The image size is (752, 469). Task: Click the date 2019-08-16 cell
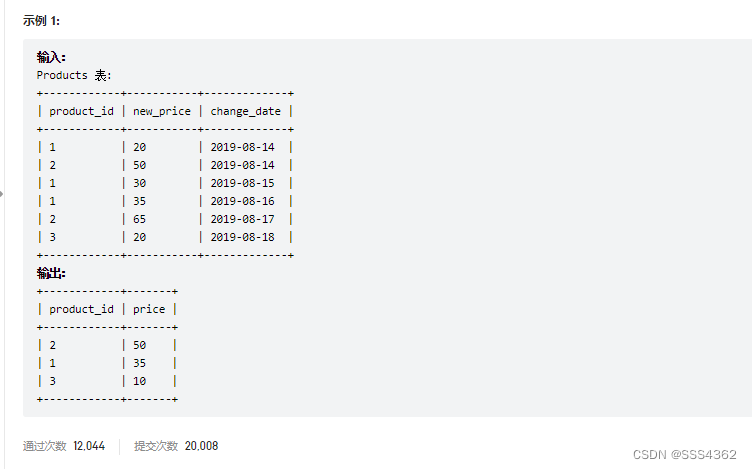(242, 201)
